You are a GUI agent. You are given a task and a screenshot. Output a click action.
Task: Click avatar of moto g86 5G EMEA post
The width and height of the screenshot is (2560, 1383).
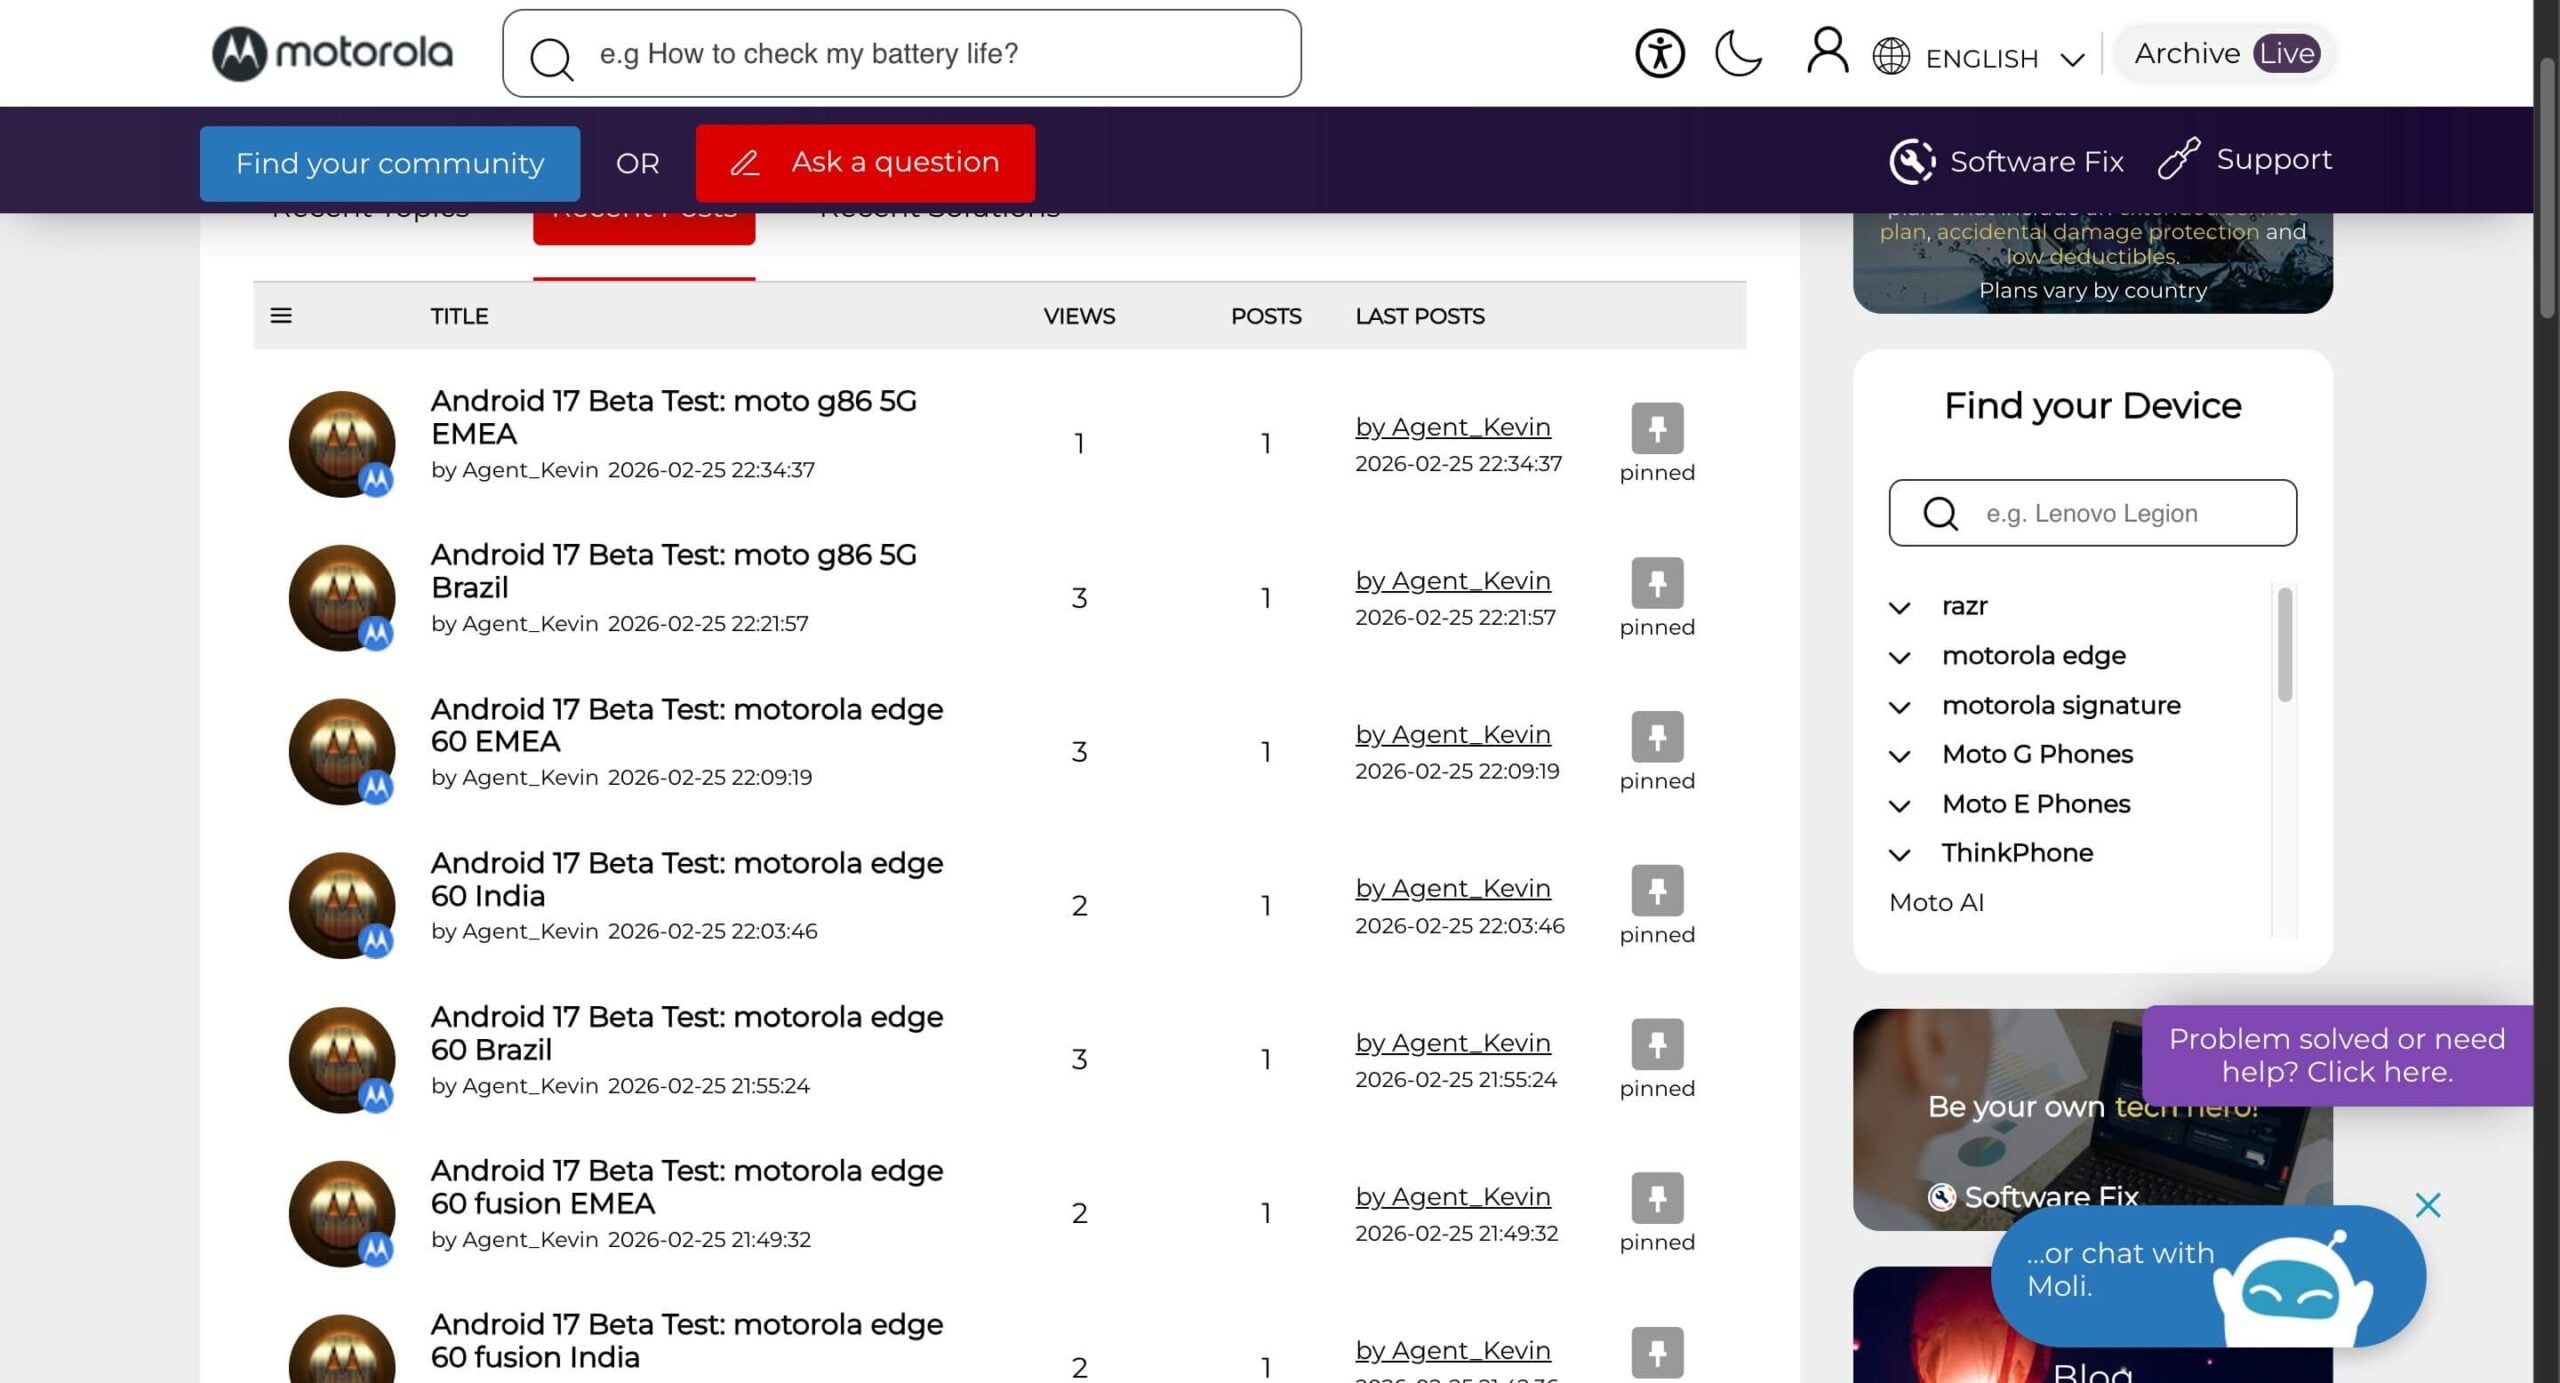[x=342, y=444]
